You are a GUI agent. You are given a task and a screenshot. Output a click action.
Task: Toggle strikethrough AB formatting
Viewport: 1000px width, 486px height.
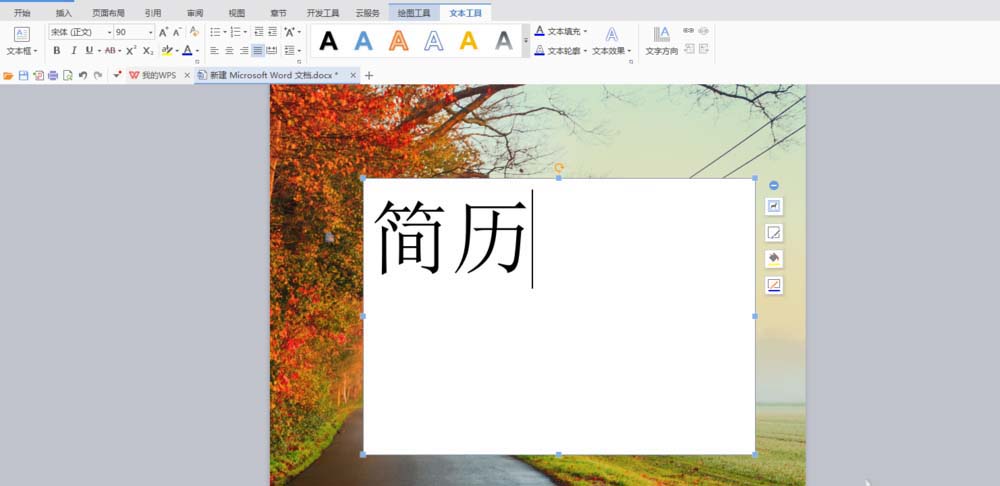[110, 50]
